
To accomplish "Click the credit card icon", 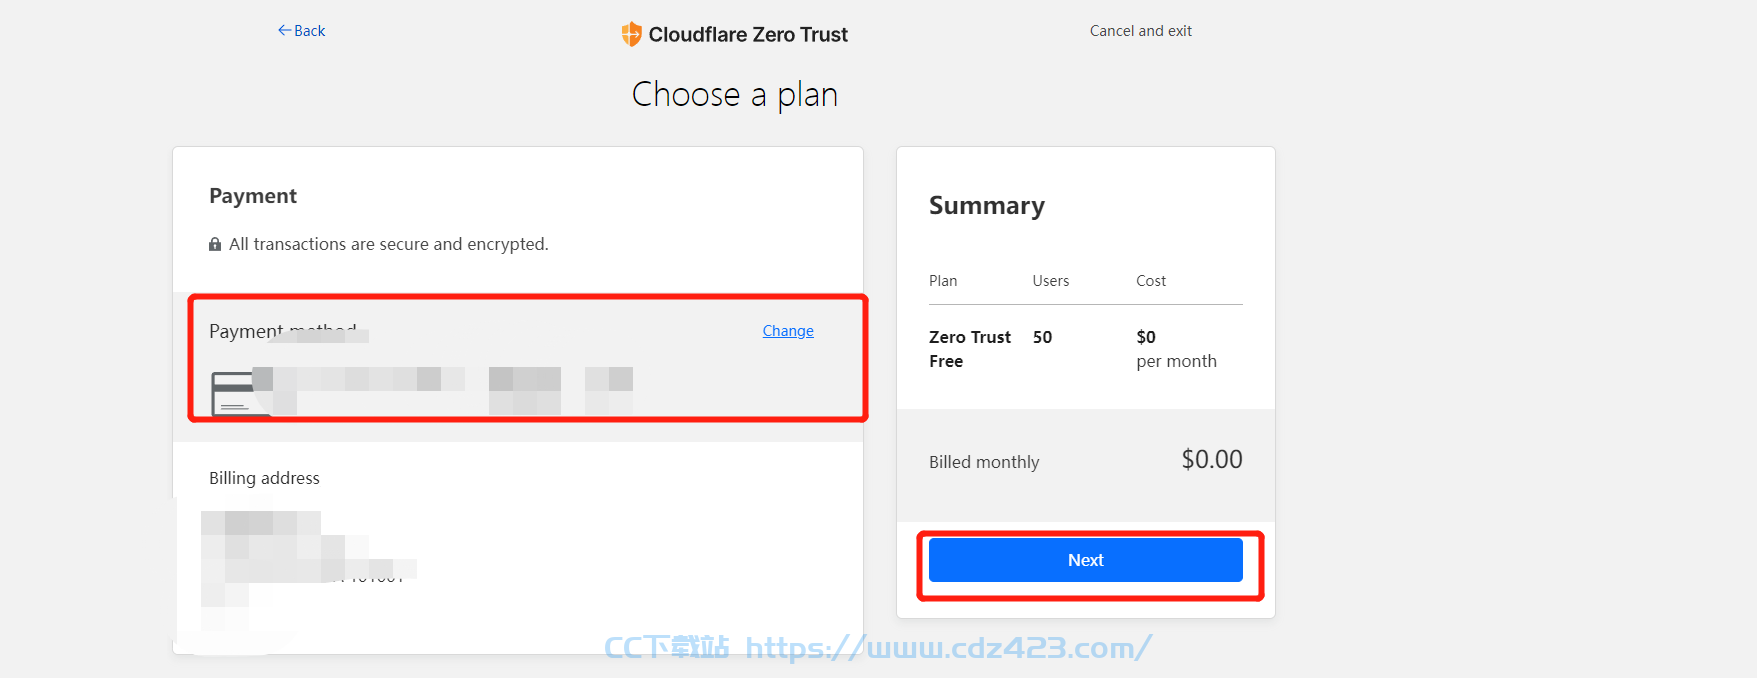I will point(234,393).
